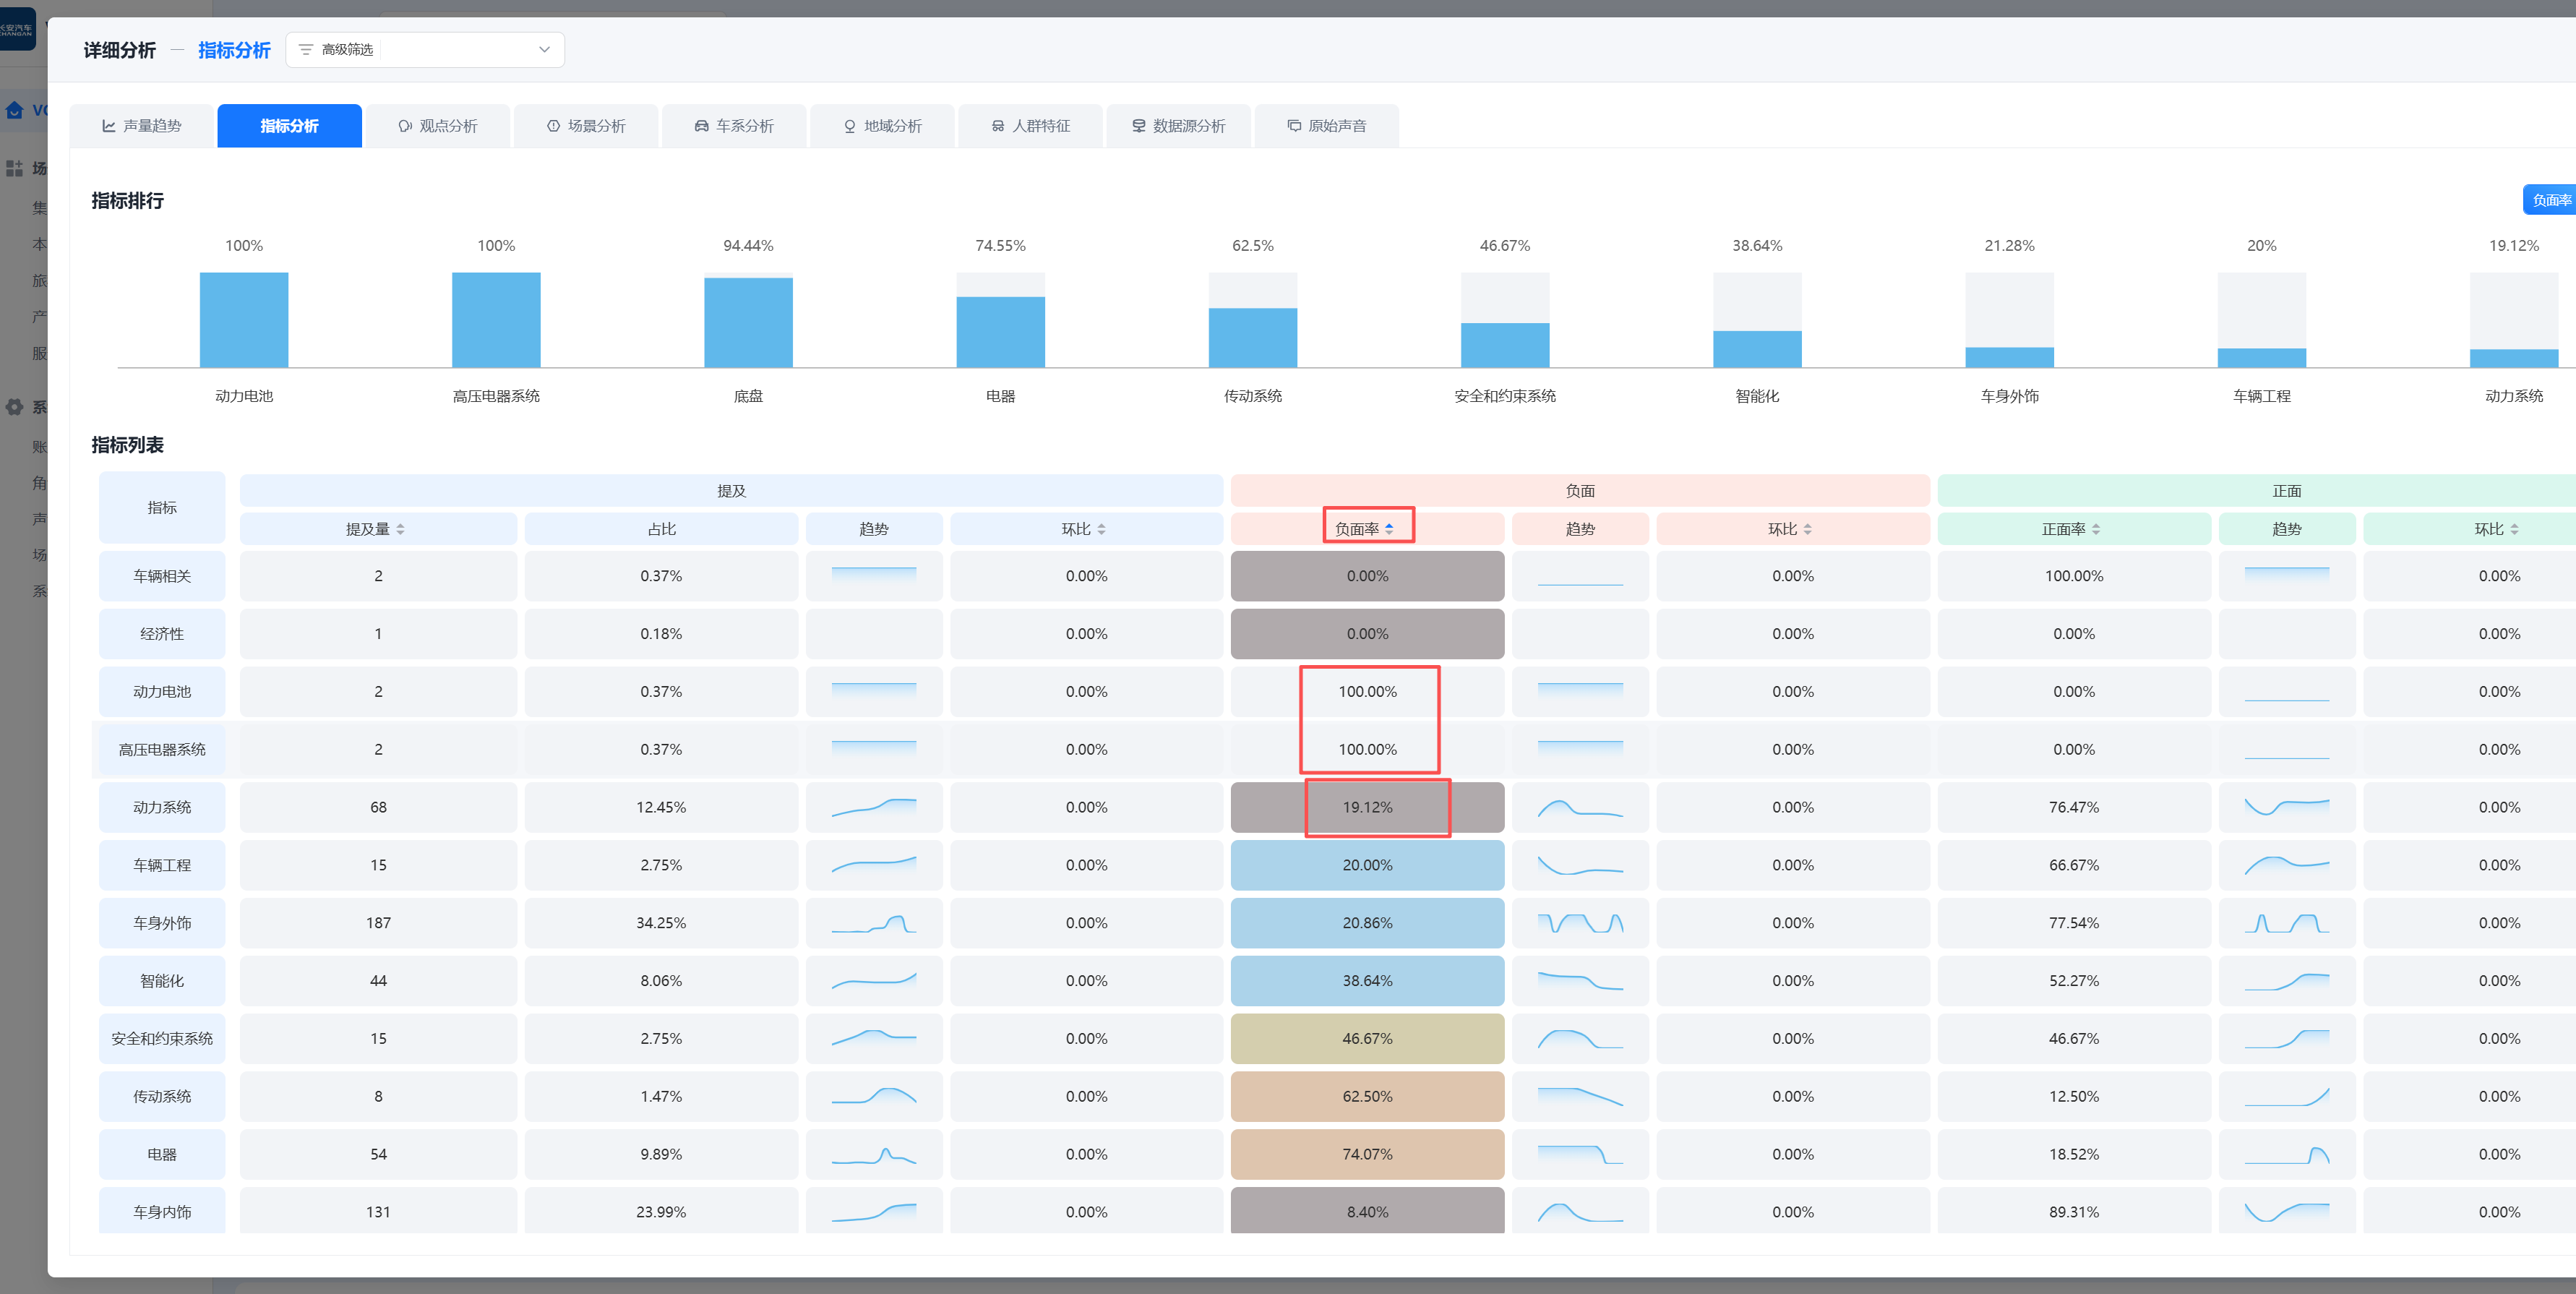Image resolution: width=2576 pixels, height=1294 pixels.
Task: Click the 动力电池 bar in ranking chart
Action: (244, 320)
